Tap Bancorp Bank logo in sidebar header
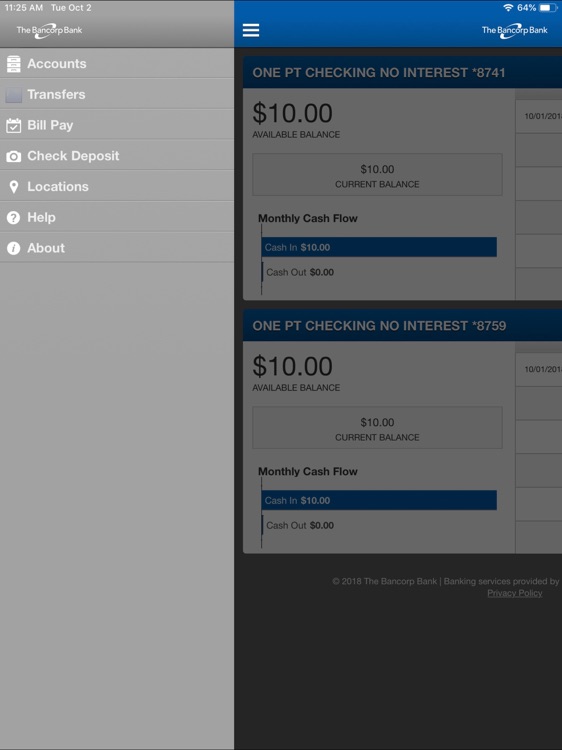 coord(49,31)
